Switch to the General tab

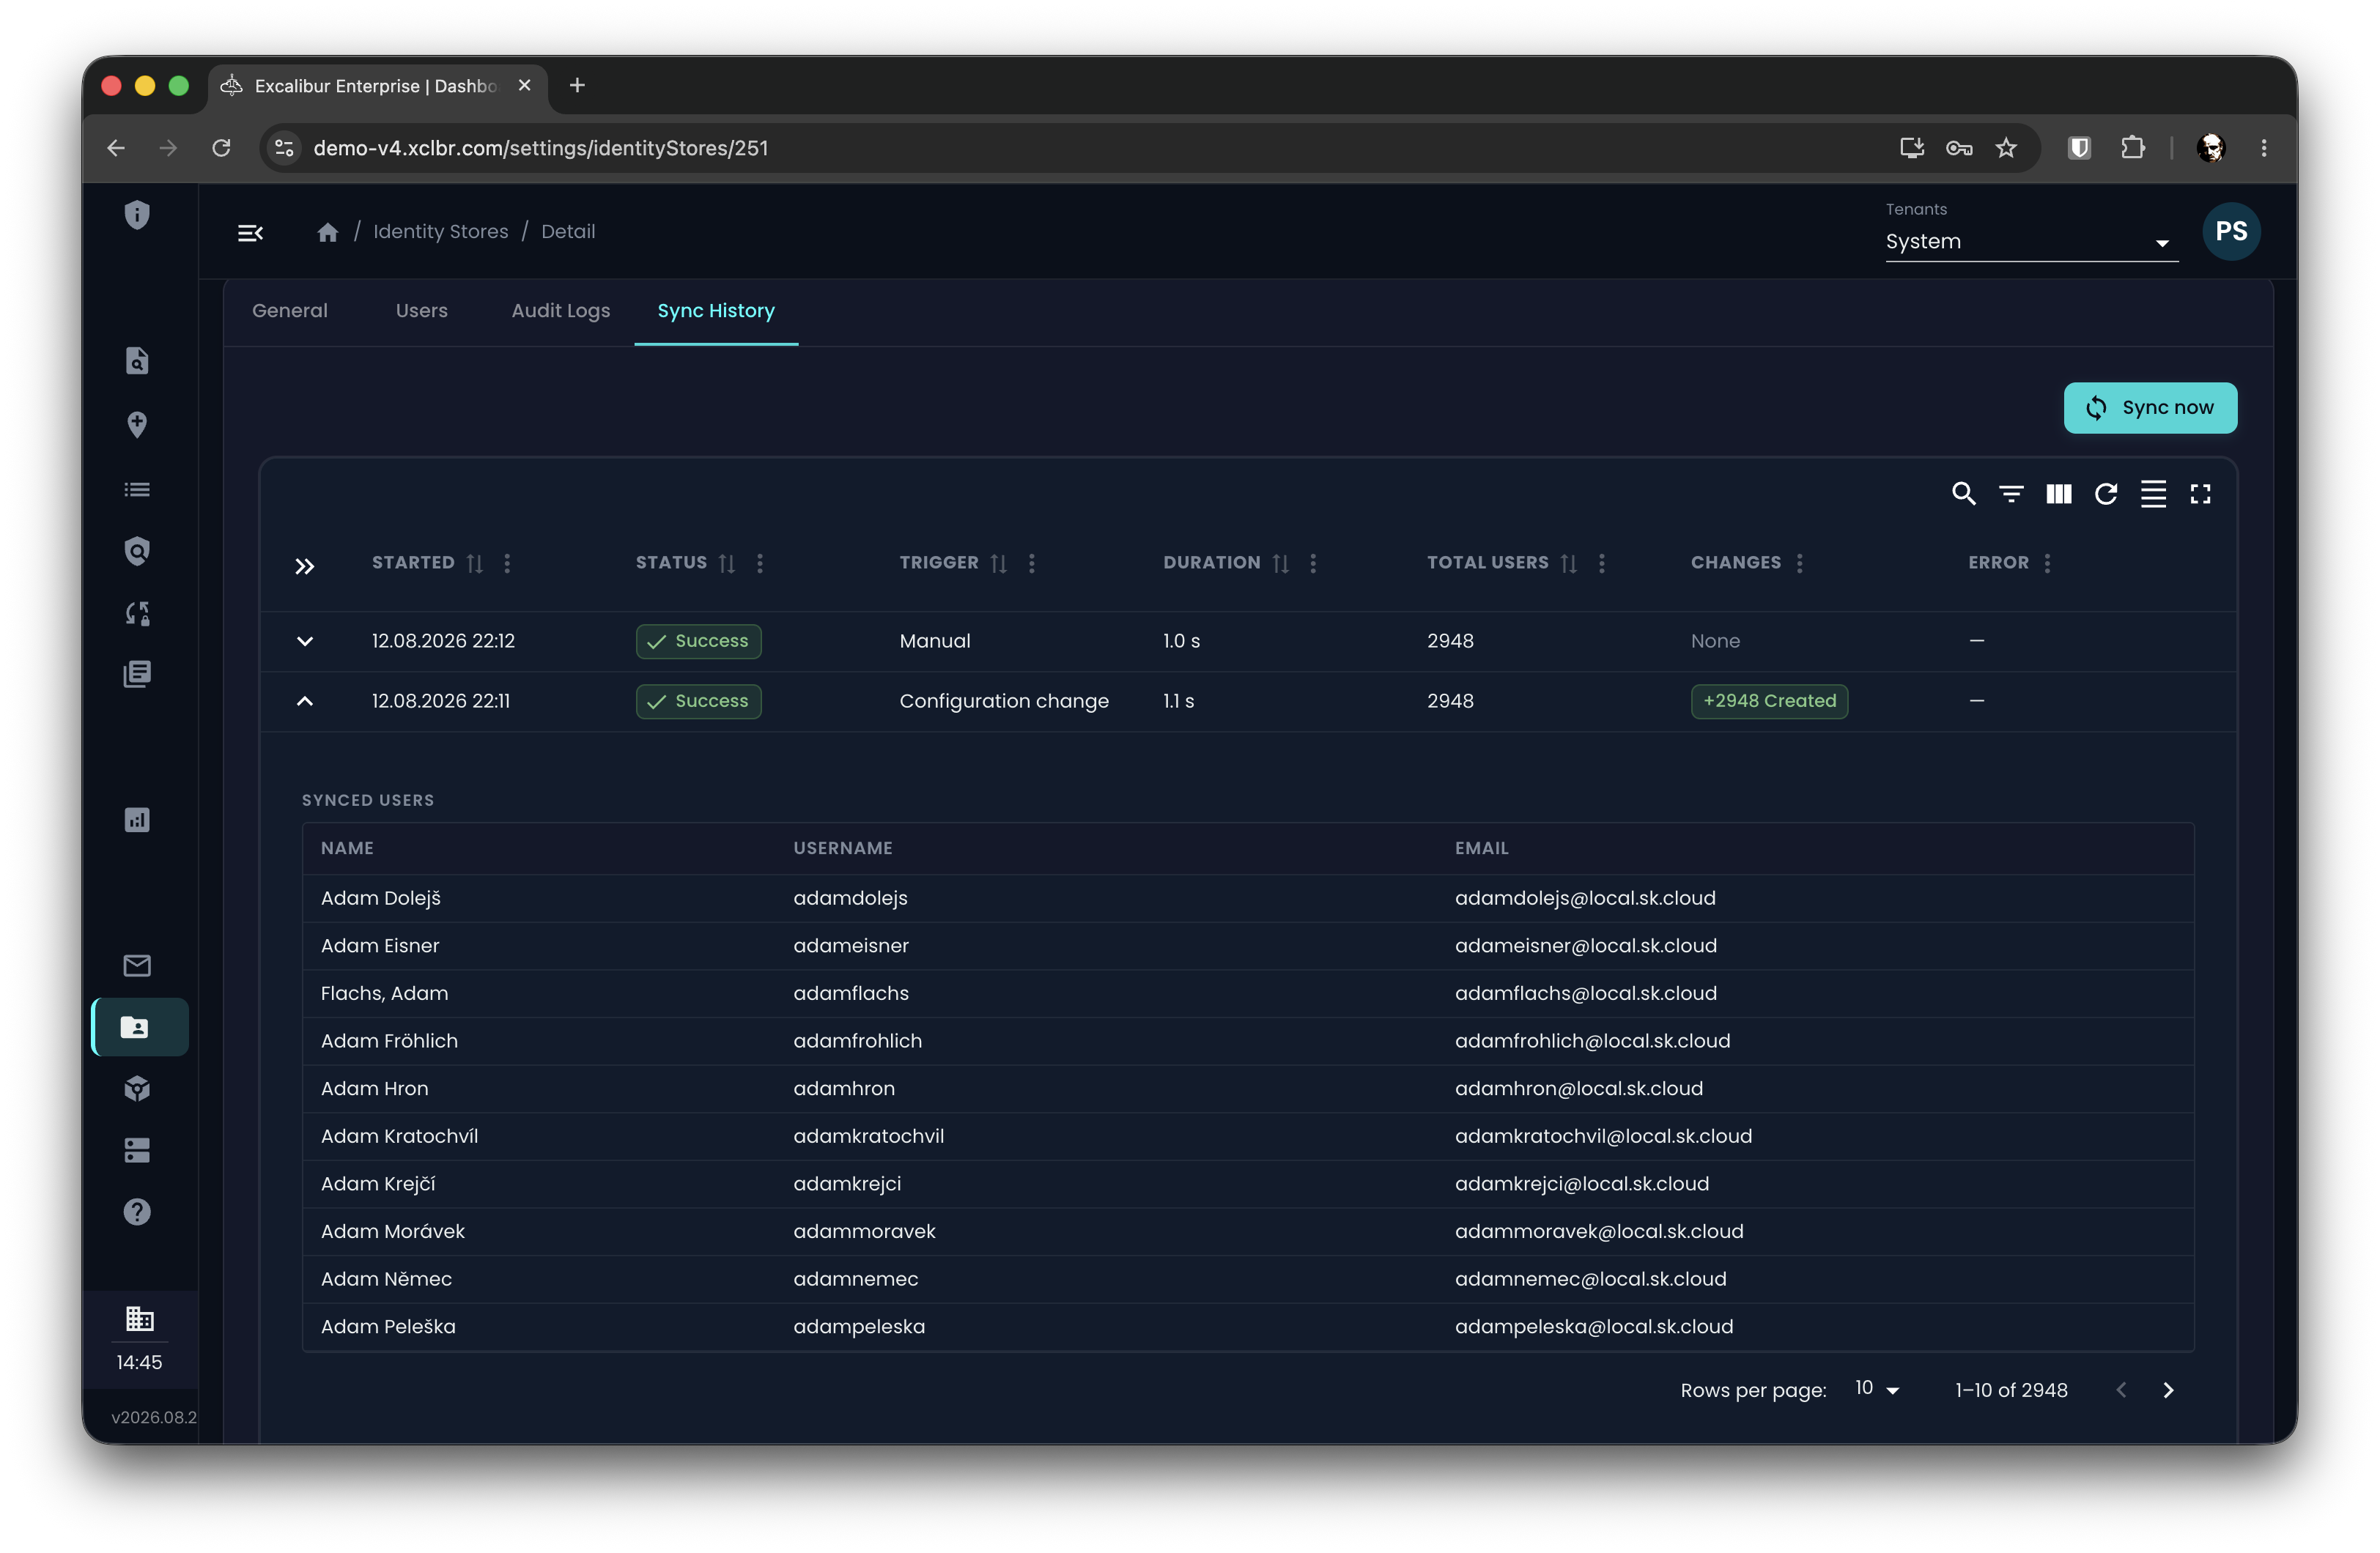(289, 311)
